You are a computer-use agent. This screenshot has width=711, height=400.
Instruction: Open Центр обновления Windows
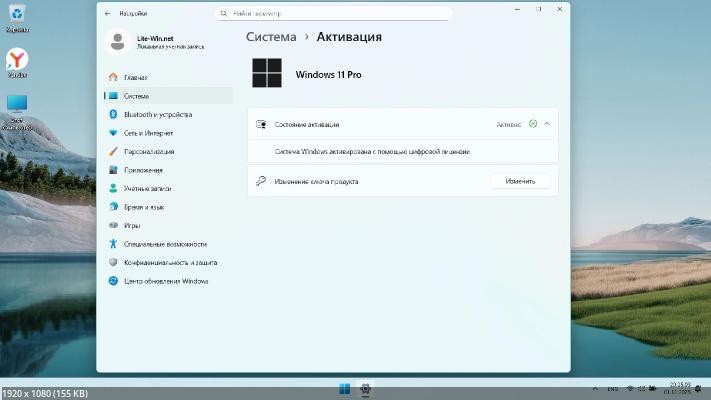165,281
